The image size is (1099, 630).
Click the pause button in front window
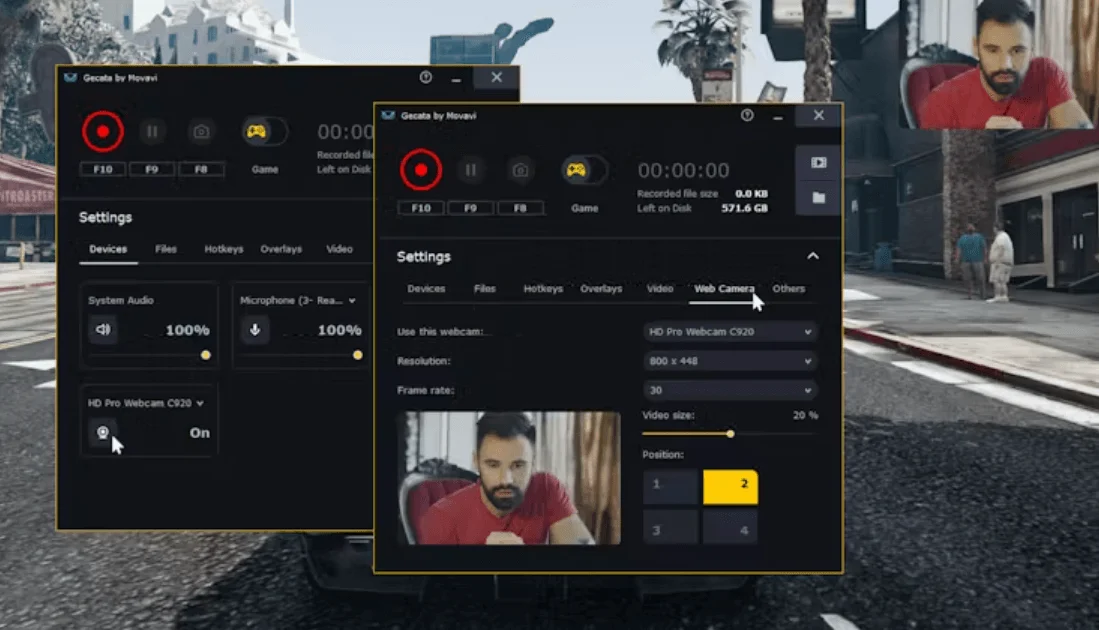click(x=471, y=170)
